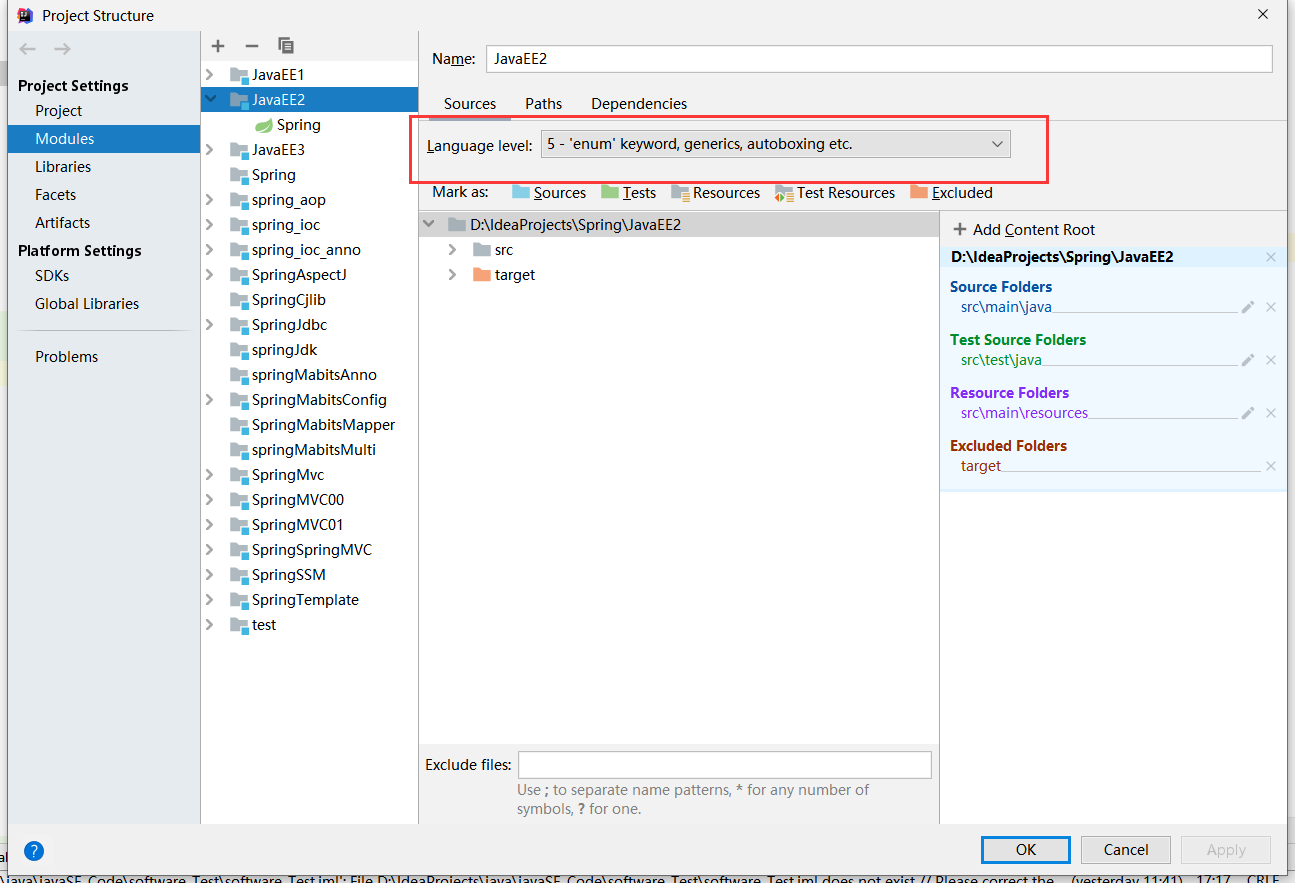The height and width of the screenshot is (883, 1295).
Task: Copy the selected module icon
Action: [x=286, y=46]
